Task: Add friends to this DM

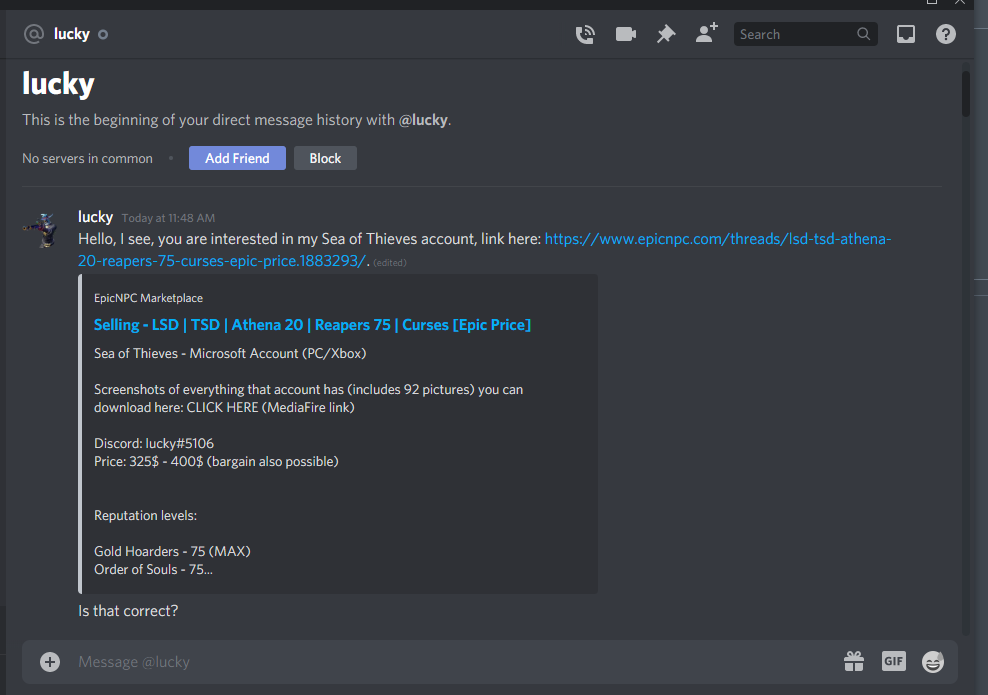Action: pyautogui.click(x=707, y=33)
